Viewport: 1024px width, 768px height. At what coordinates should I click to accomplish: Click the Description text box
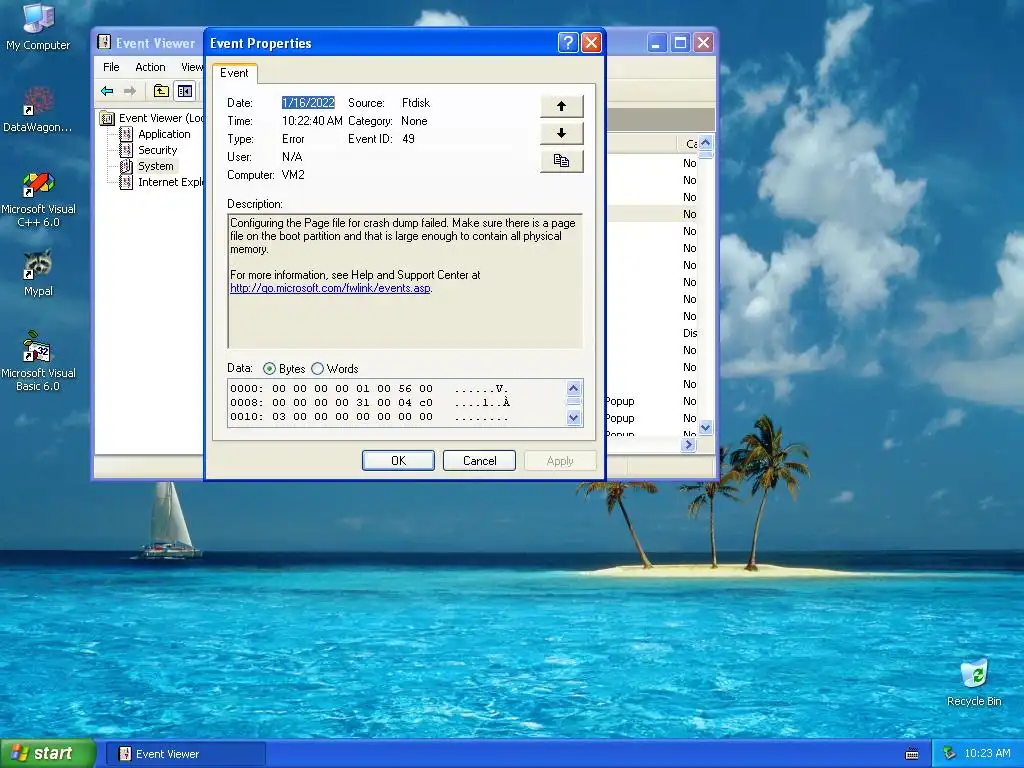[x=405, y=281]
